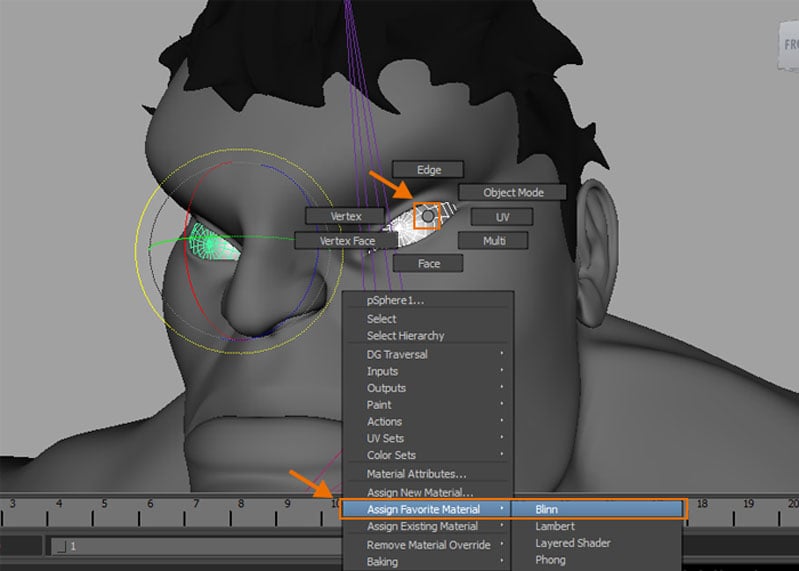
Task: Click frame 8 on the timeline
Action: coord(241,504)
